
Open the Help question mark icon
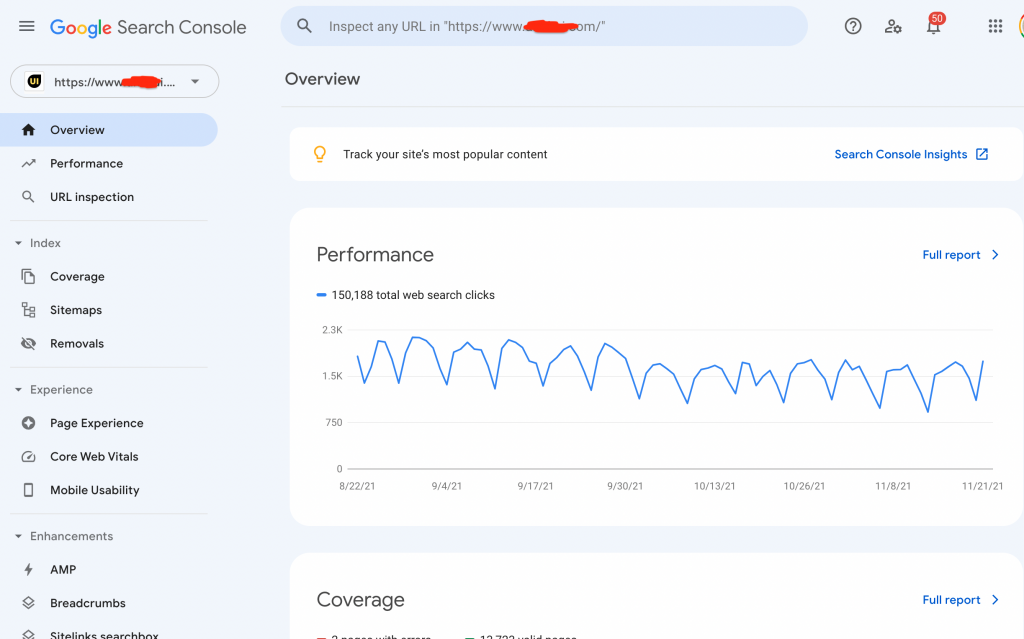click(853, 26)
